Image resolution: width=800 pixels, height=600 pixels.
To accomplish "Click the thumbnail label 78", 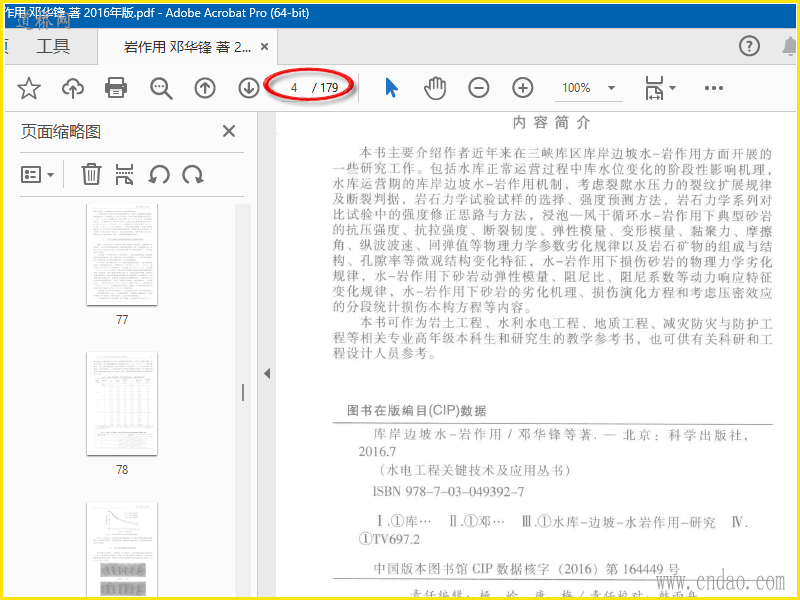I will (122, 469).
